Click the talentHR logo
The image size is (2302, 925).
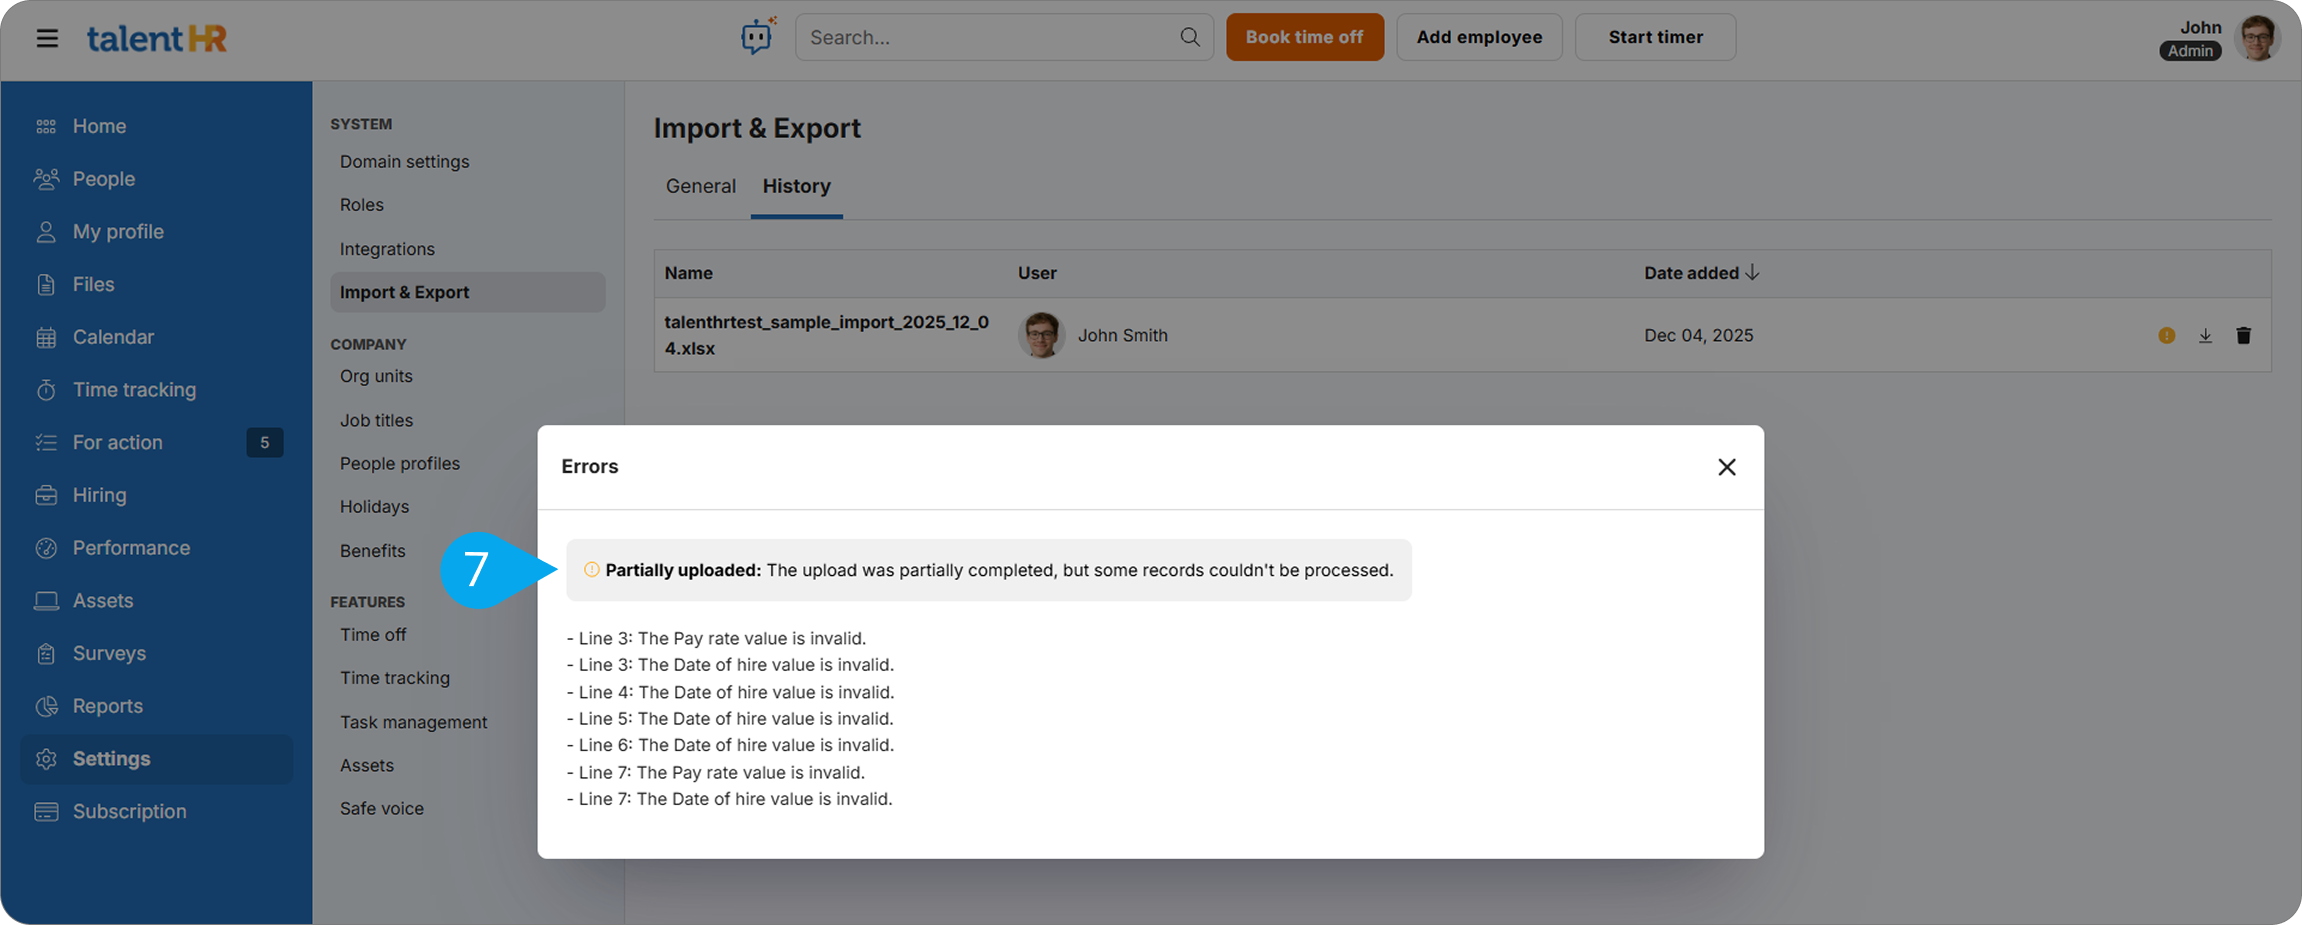click(157, 38)
